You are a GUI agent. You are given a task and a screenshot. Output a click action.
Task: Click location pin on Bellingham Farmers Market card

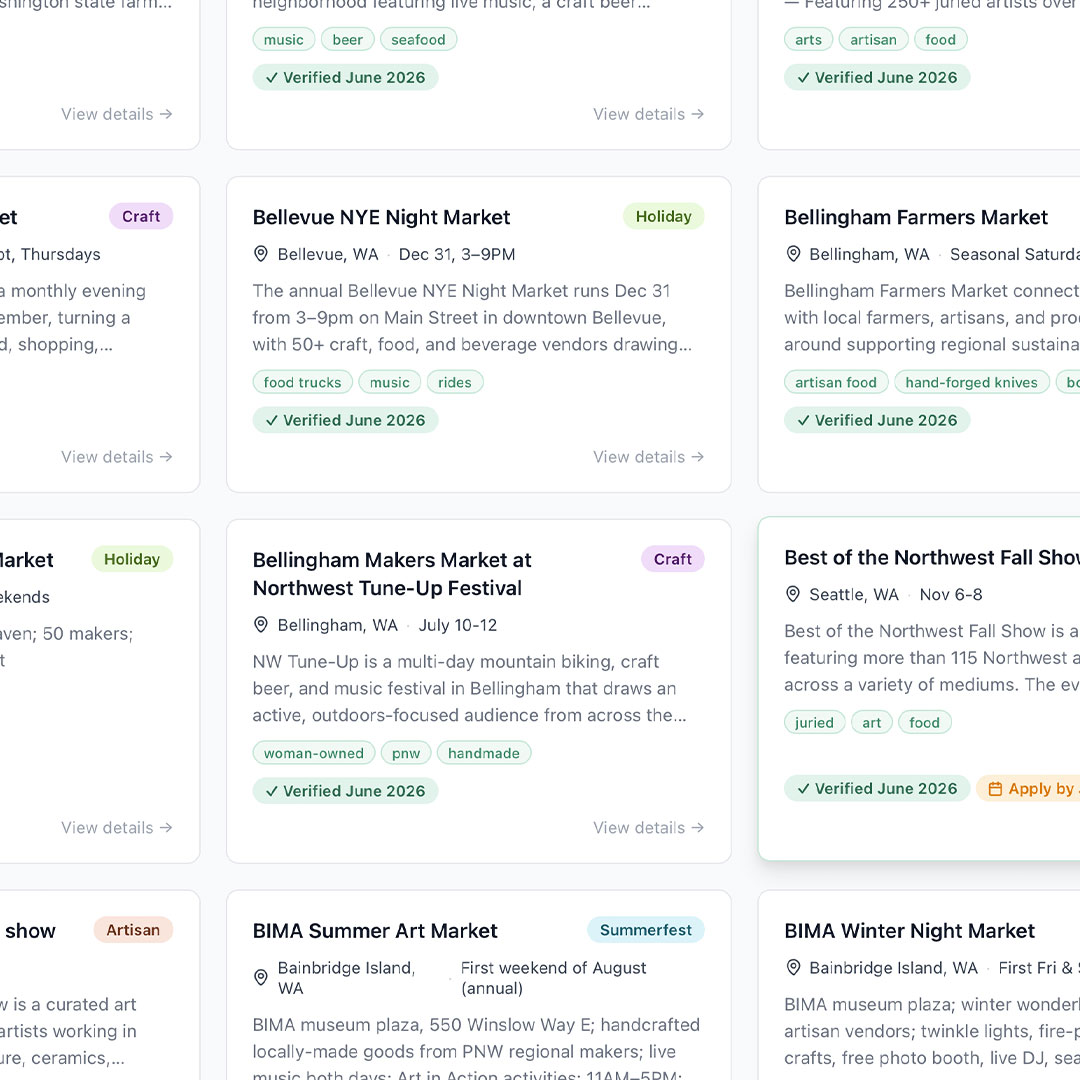pyautogui.click(x=793, y=254)
